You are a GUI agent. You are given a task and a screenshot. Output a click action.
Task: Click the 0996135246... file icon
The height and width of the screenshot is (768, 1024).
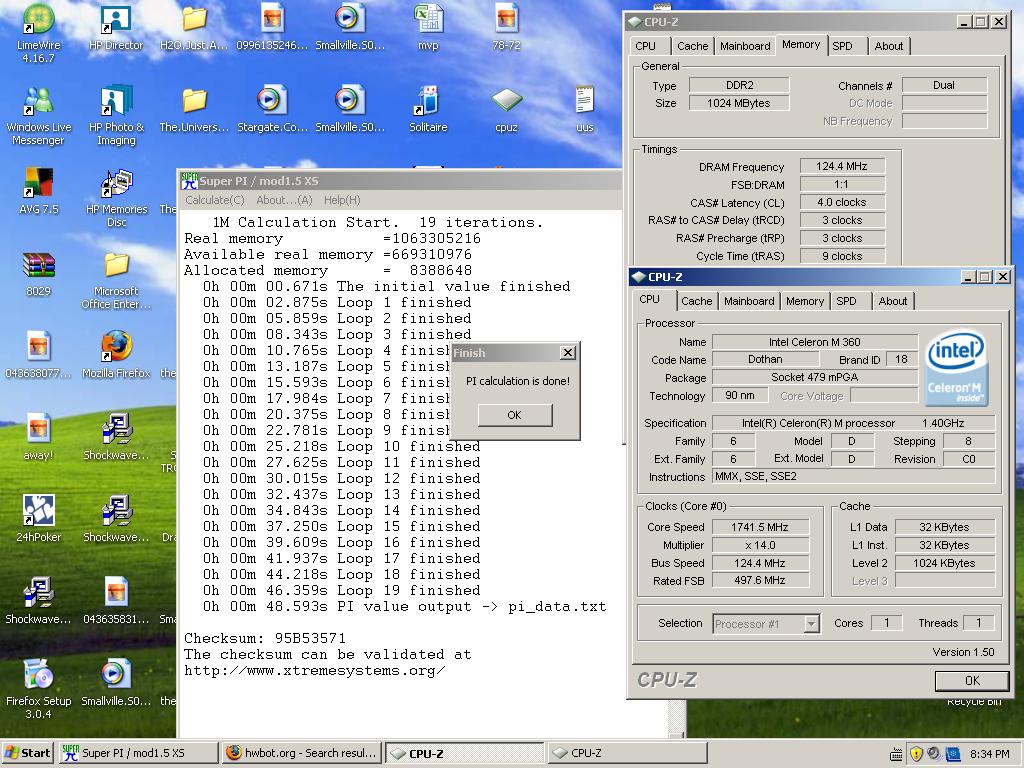272,27
